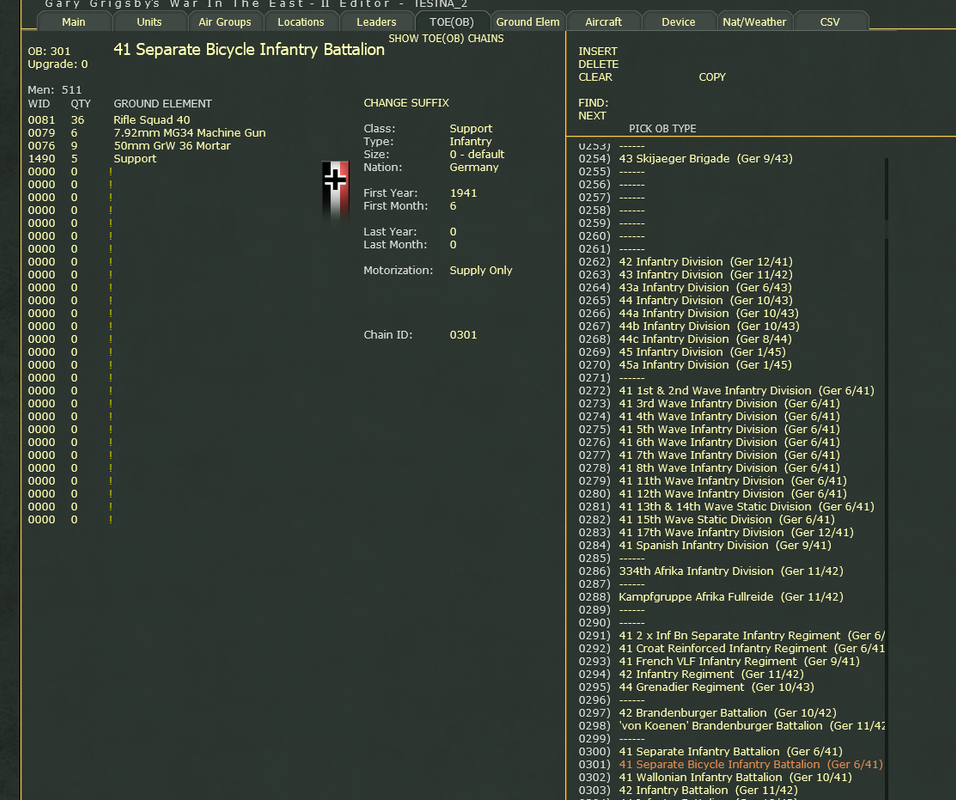Click PICK OB TYPE header
The image size is (956, 800).
coord(662,129)
